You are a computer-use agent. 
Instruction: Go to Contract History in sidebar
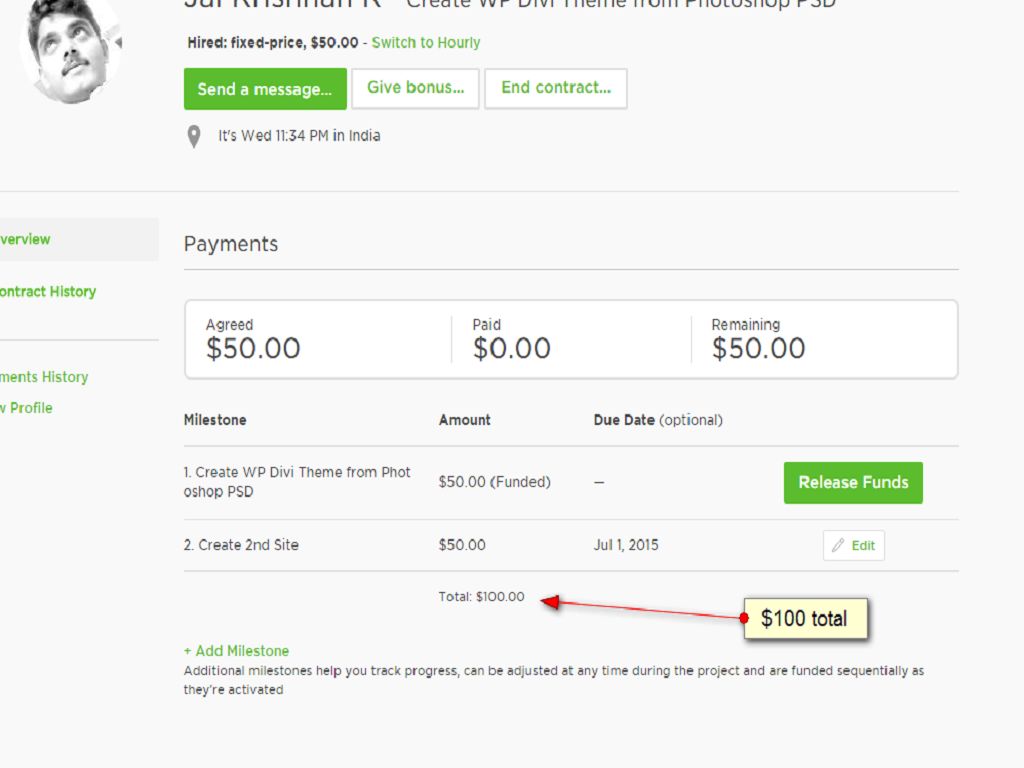[x=48, y=292]
